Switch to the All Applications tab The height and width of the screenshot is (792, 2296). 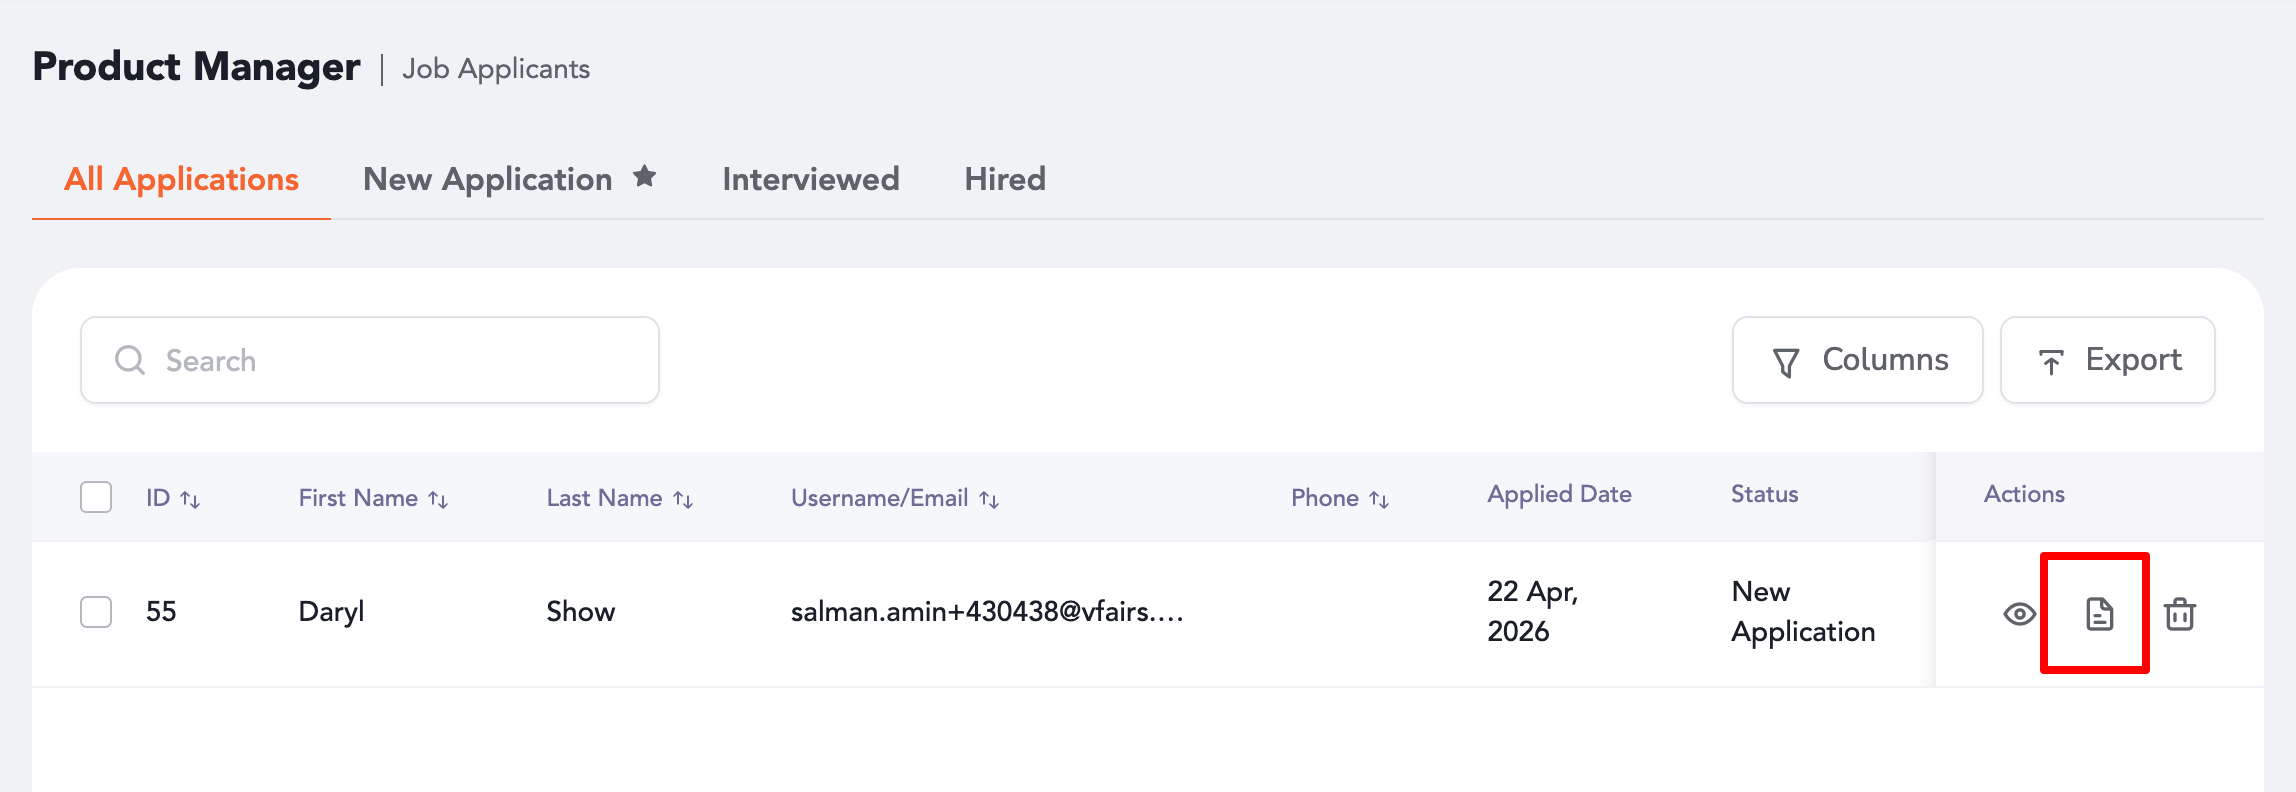coord(181,179)
